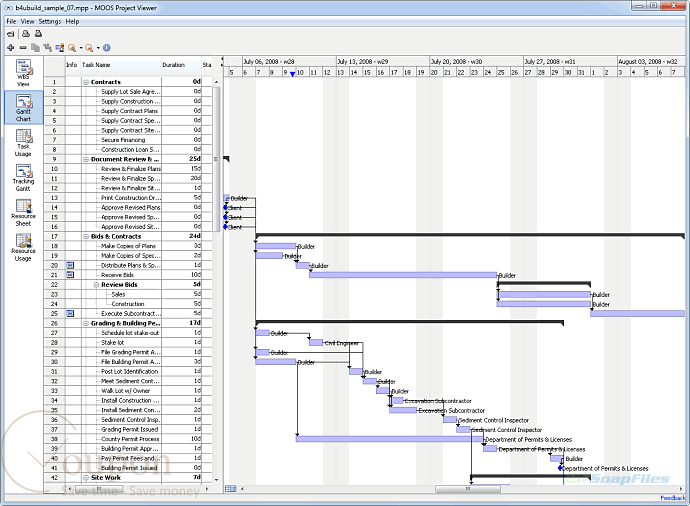Click the Gantt horizontal scrollbar thumb
Viewport: 690px width, 506px height.
point(468,489)
